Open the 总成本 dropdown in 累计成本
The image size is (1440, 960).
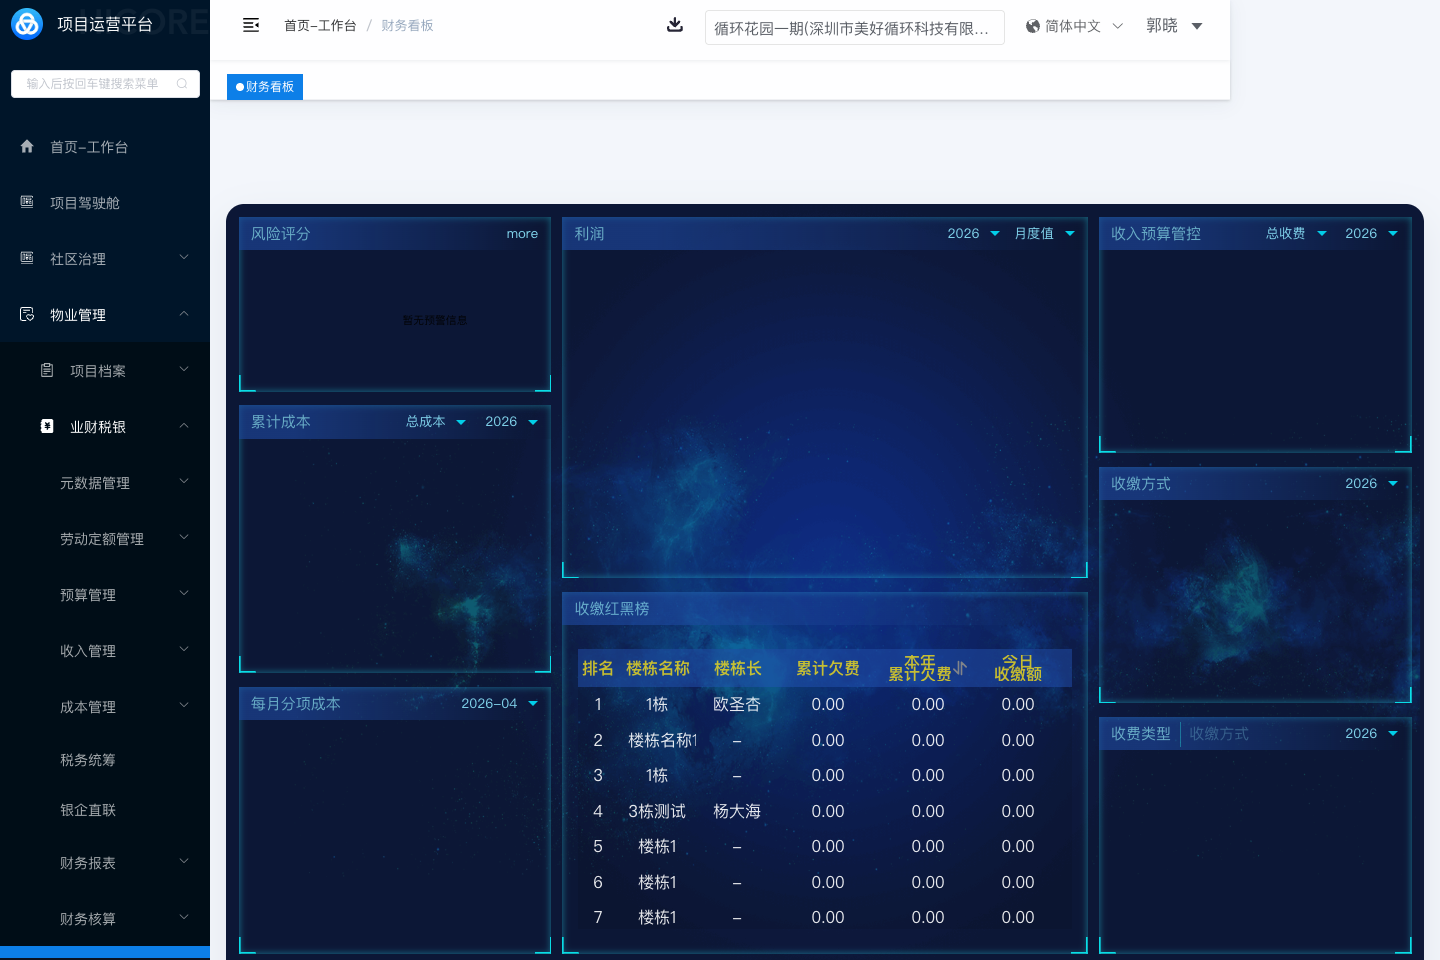pos(435,422)
